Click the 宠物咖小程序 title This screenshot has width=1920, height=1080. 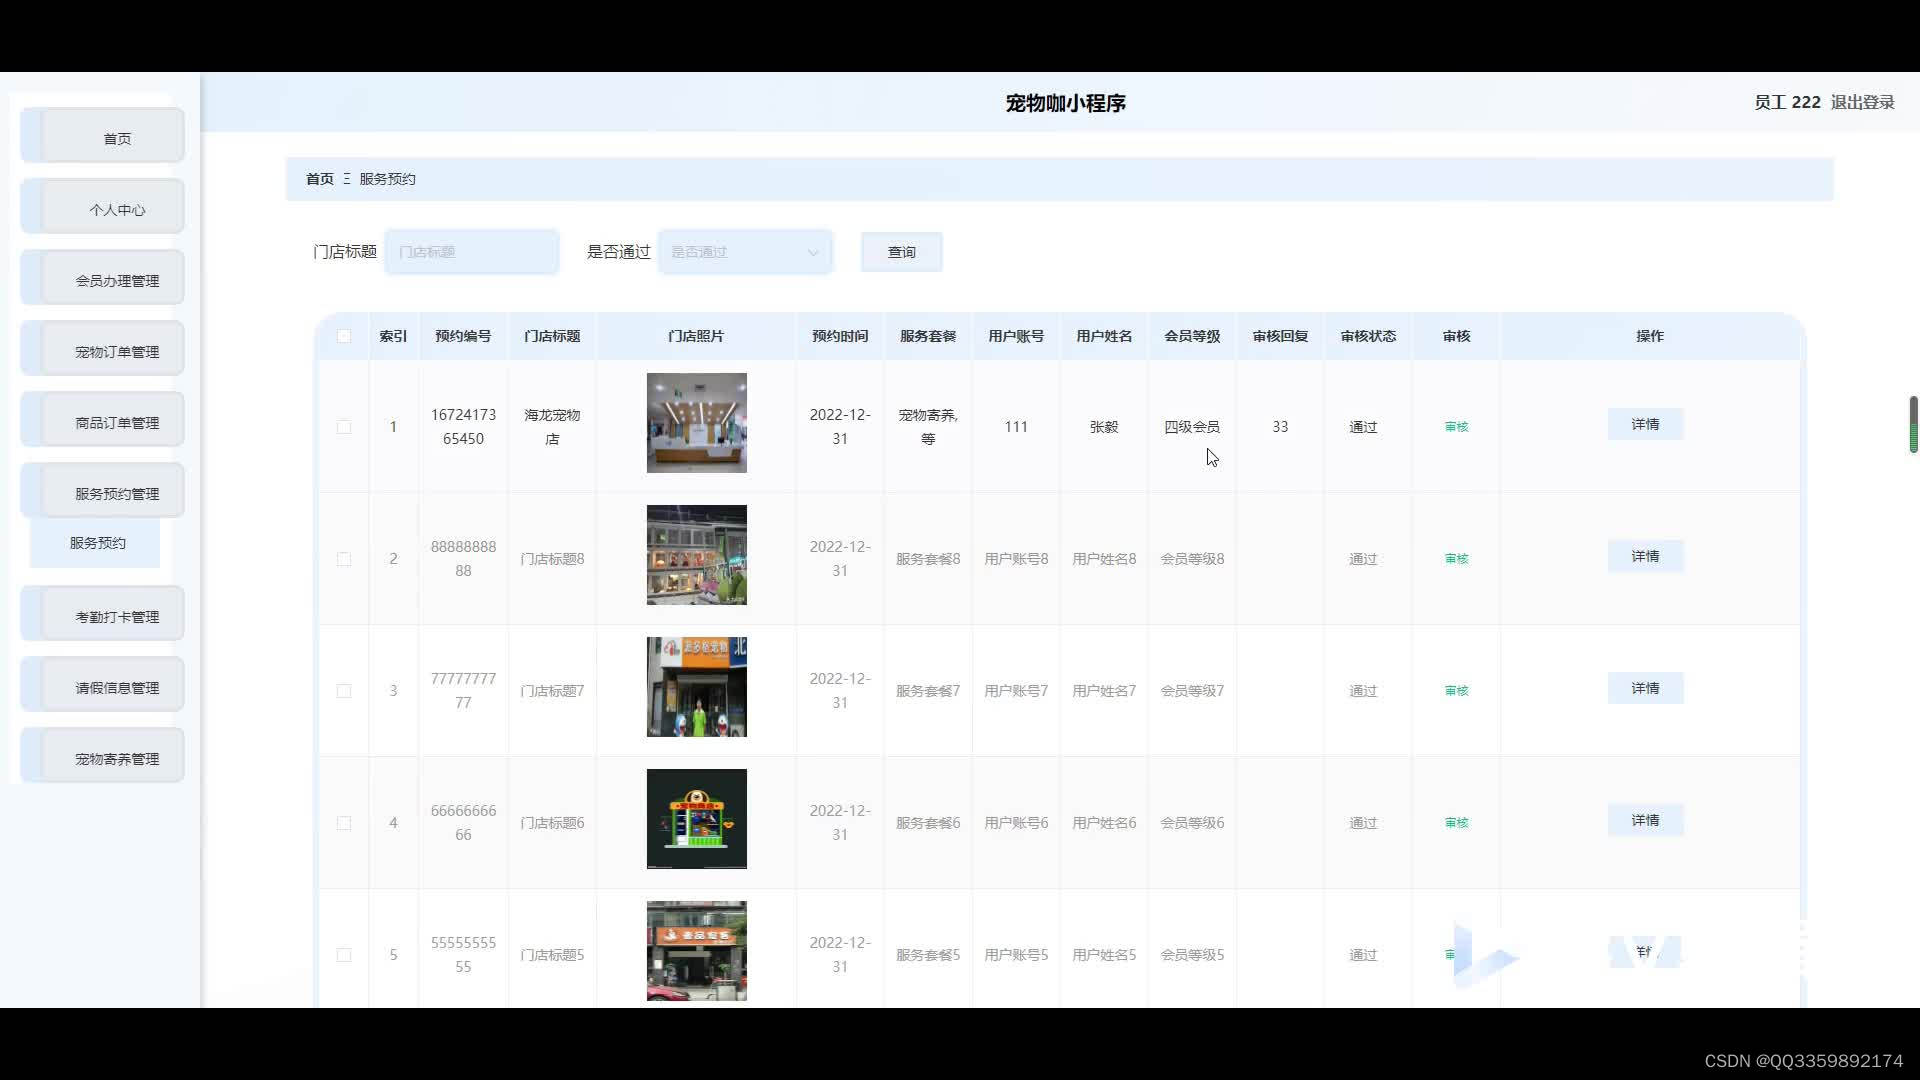(x=1065, y=103)
